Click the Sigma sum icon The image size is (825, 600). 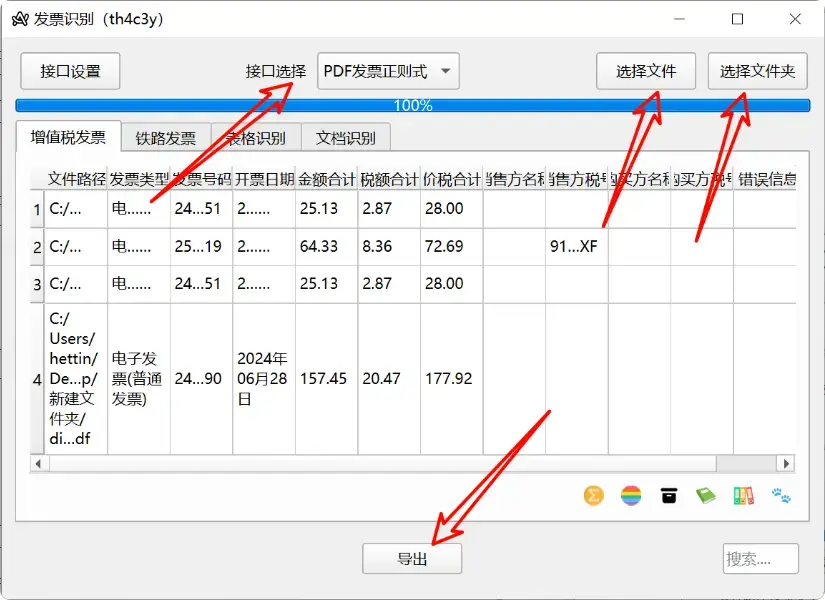pos(593,495)
